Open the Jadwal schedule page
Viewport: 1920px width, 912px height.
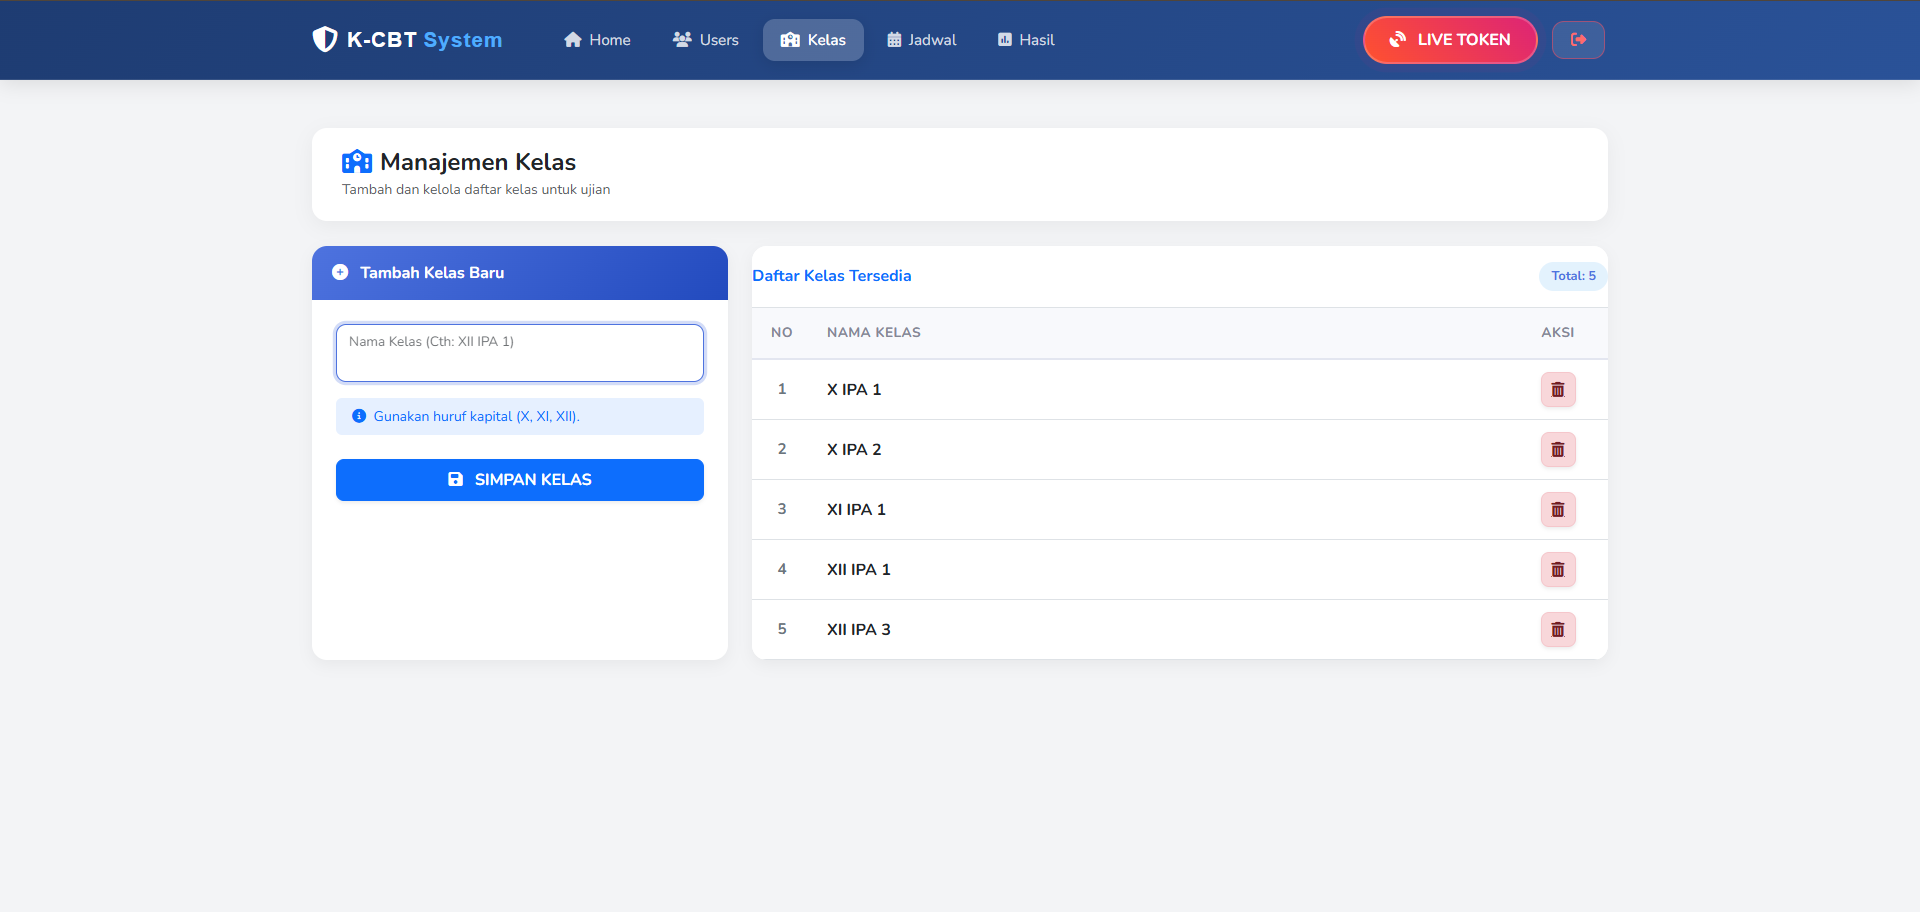pyautogui.click(x=921, y=40)
